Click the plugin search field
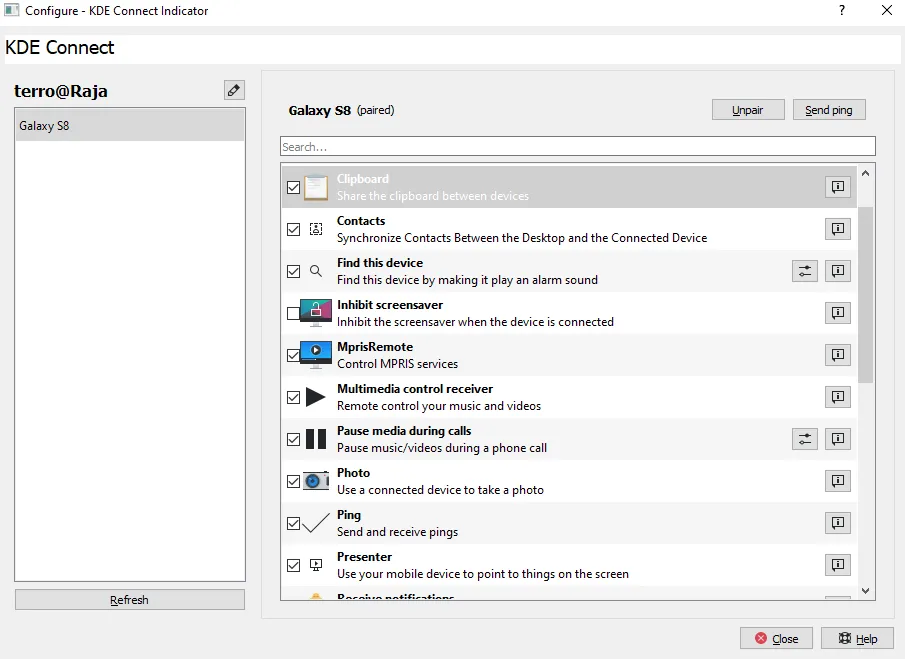Image resolution: width=905 pixels, height=659 pixels. (x=577, y=147)
